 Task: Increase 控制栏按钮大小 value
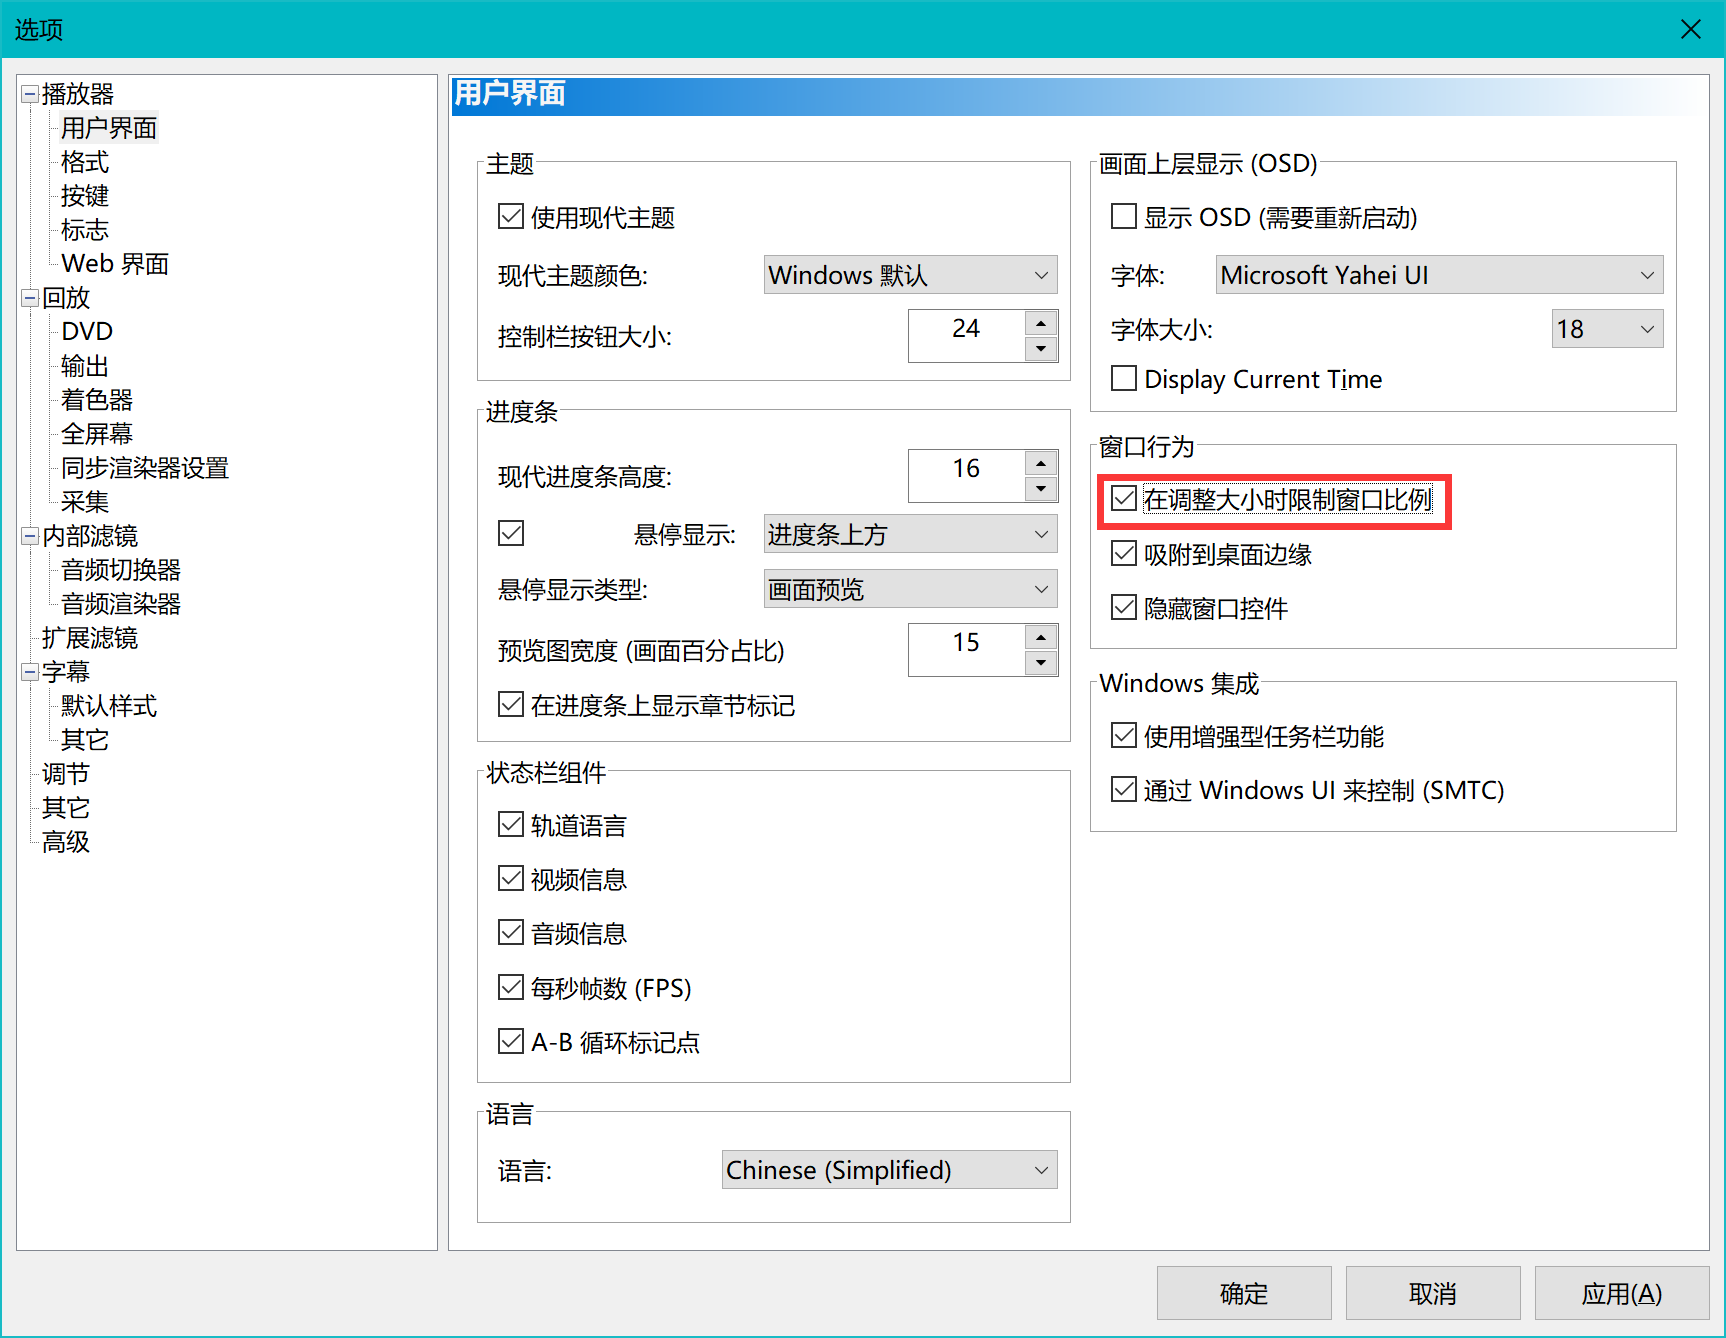[1041, 323]
